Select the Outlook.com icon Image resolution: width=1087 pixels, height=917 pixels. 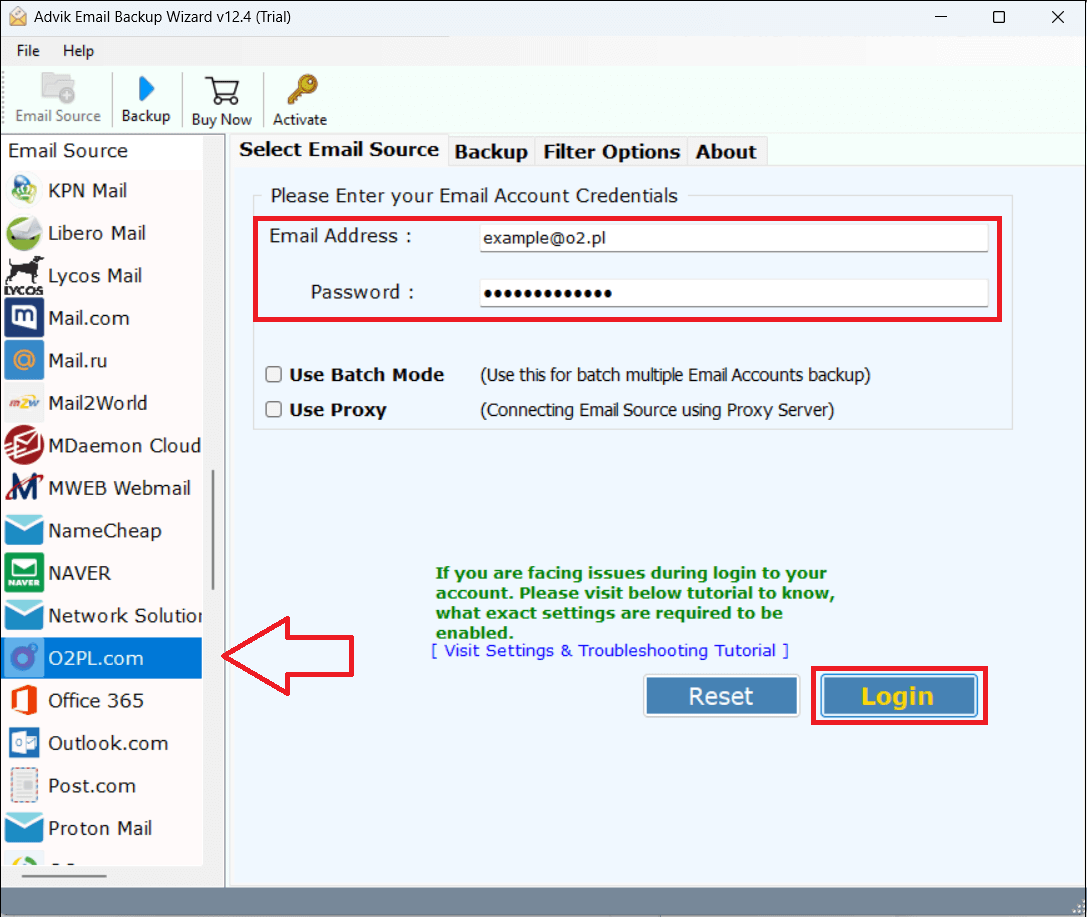tap(24, 743)
